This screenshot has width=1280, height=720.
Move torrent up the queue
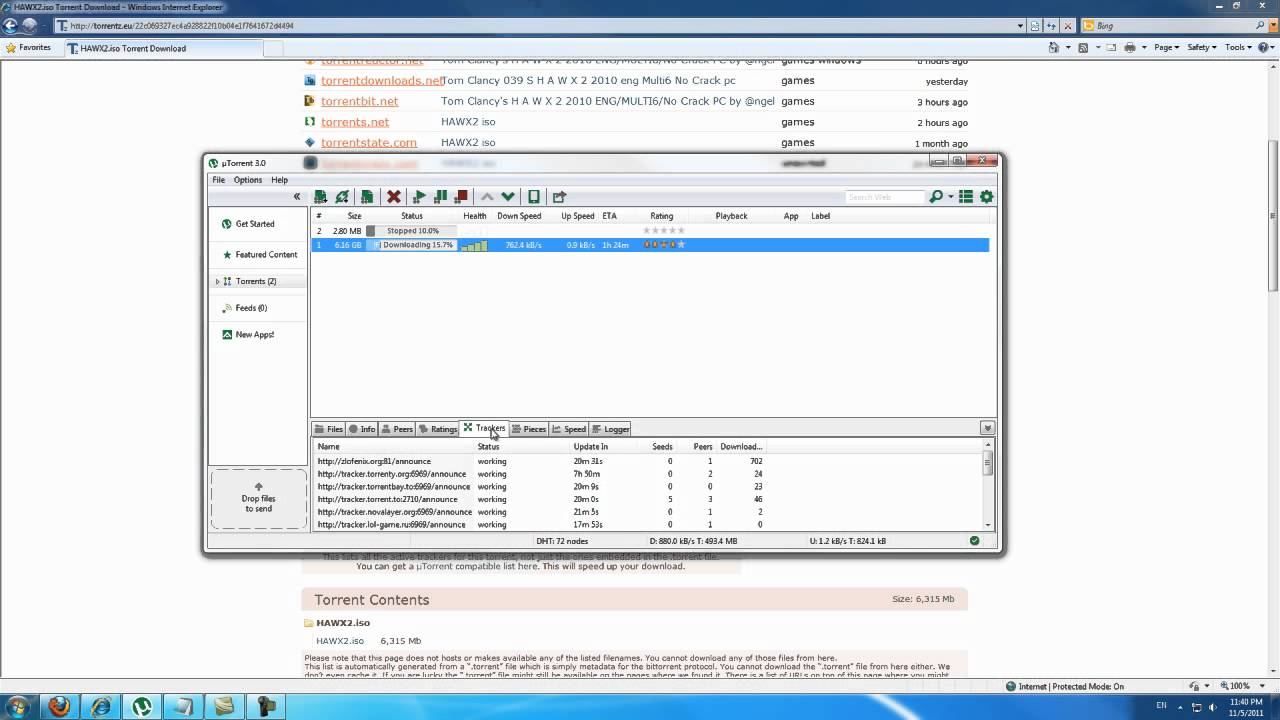(x=487, y=197)
